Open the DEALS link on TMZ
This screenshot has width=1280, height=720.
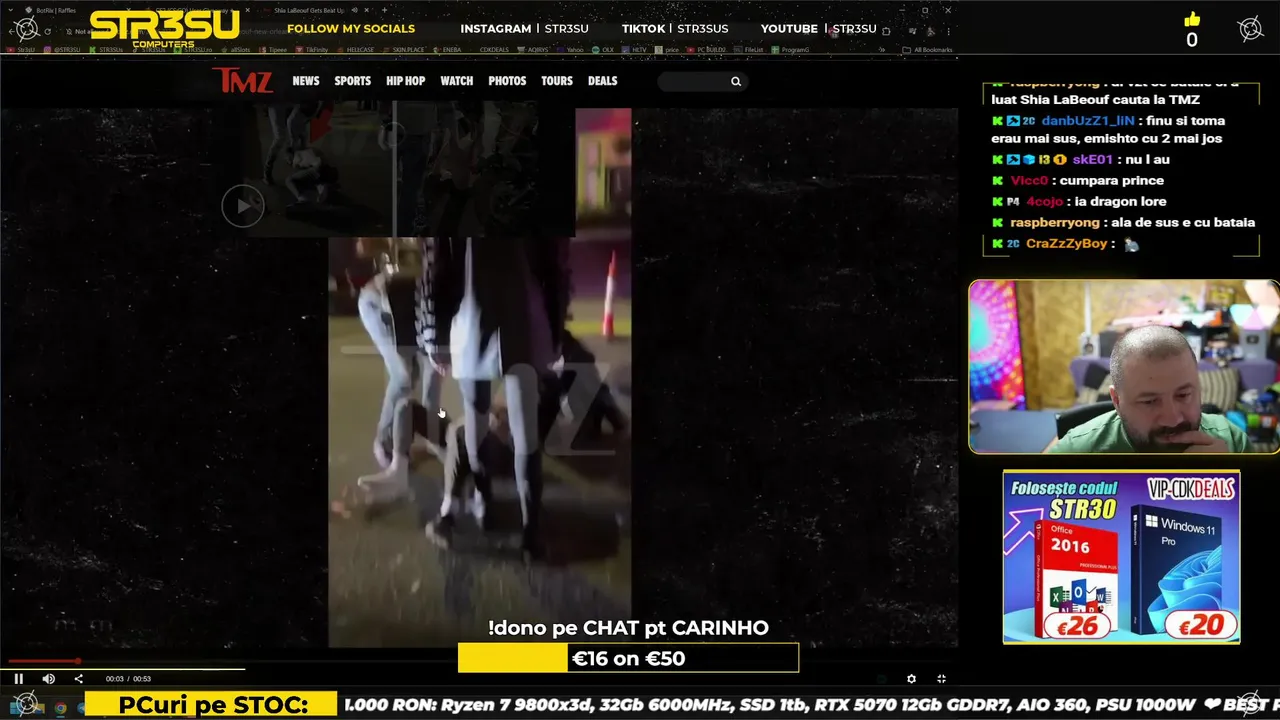[x=603, y=81]
